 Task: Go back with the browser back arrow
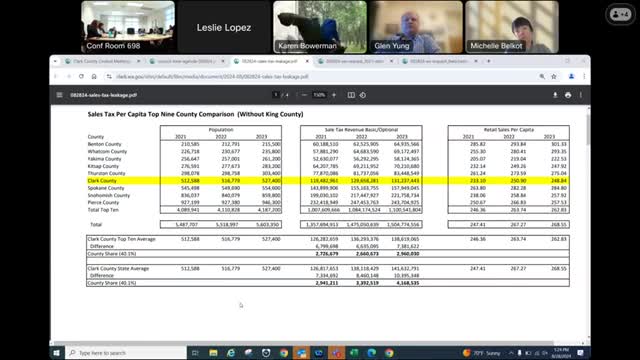coord(56,76)
